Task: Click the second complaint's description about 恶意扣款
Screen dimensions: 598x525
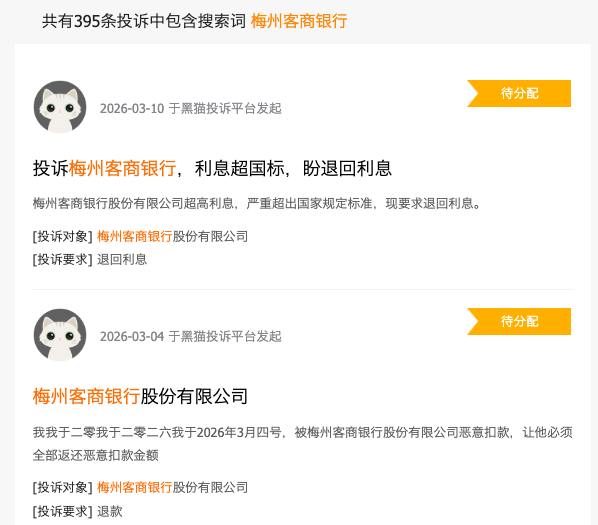Action: click(302, 443)
